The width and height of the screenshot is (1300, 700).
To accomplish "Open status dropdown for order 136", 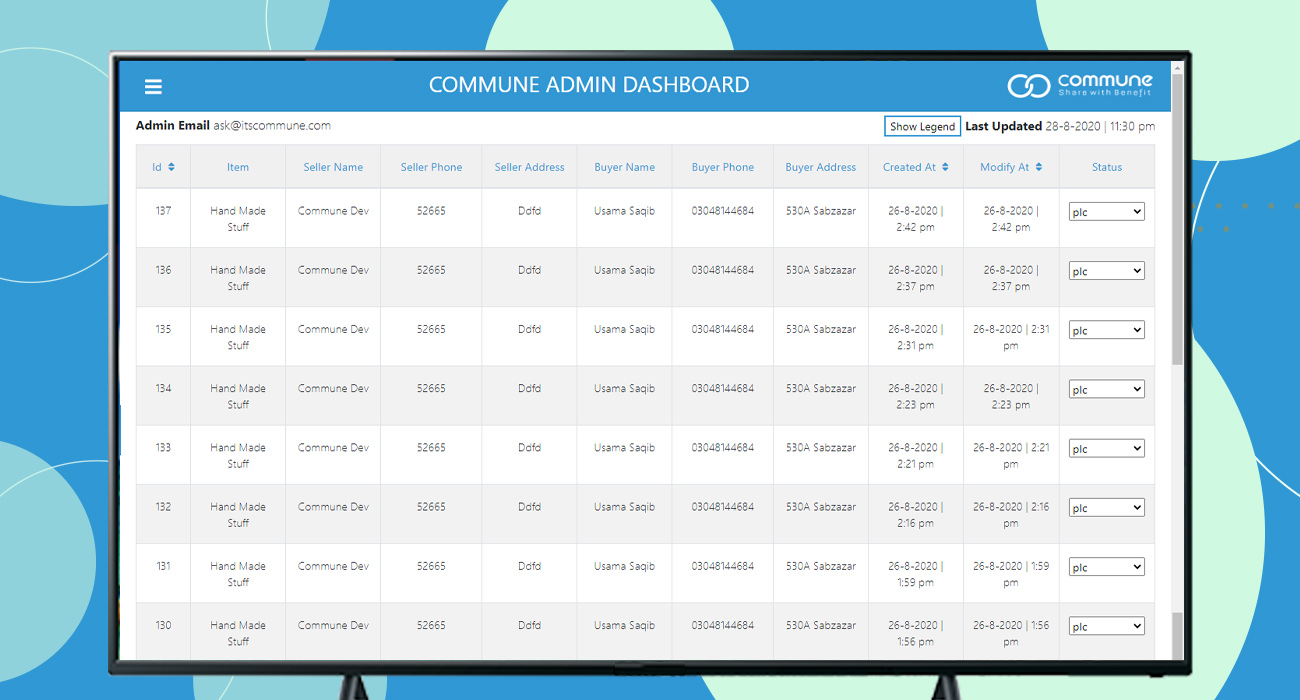I will point(1106,271).
